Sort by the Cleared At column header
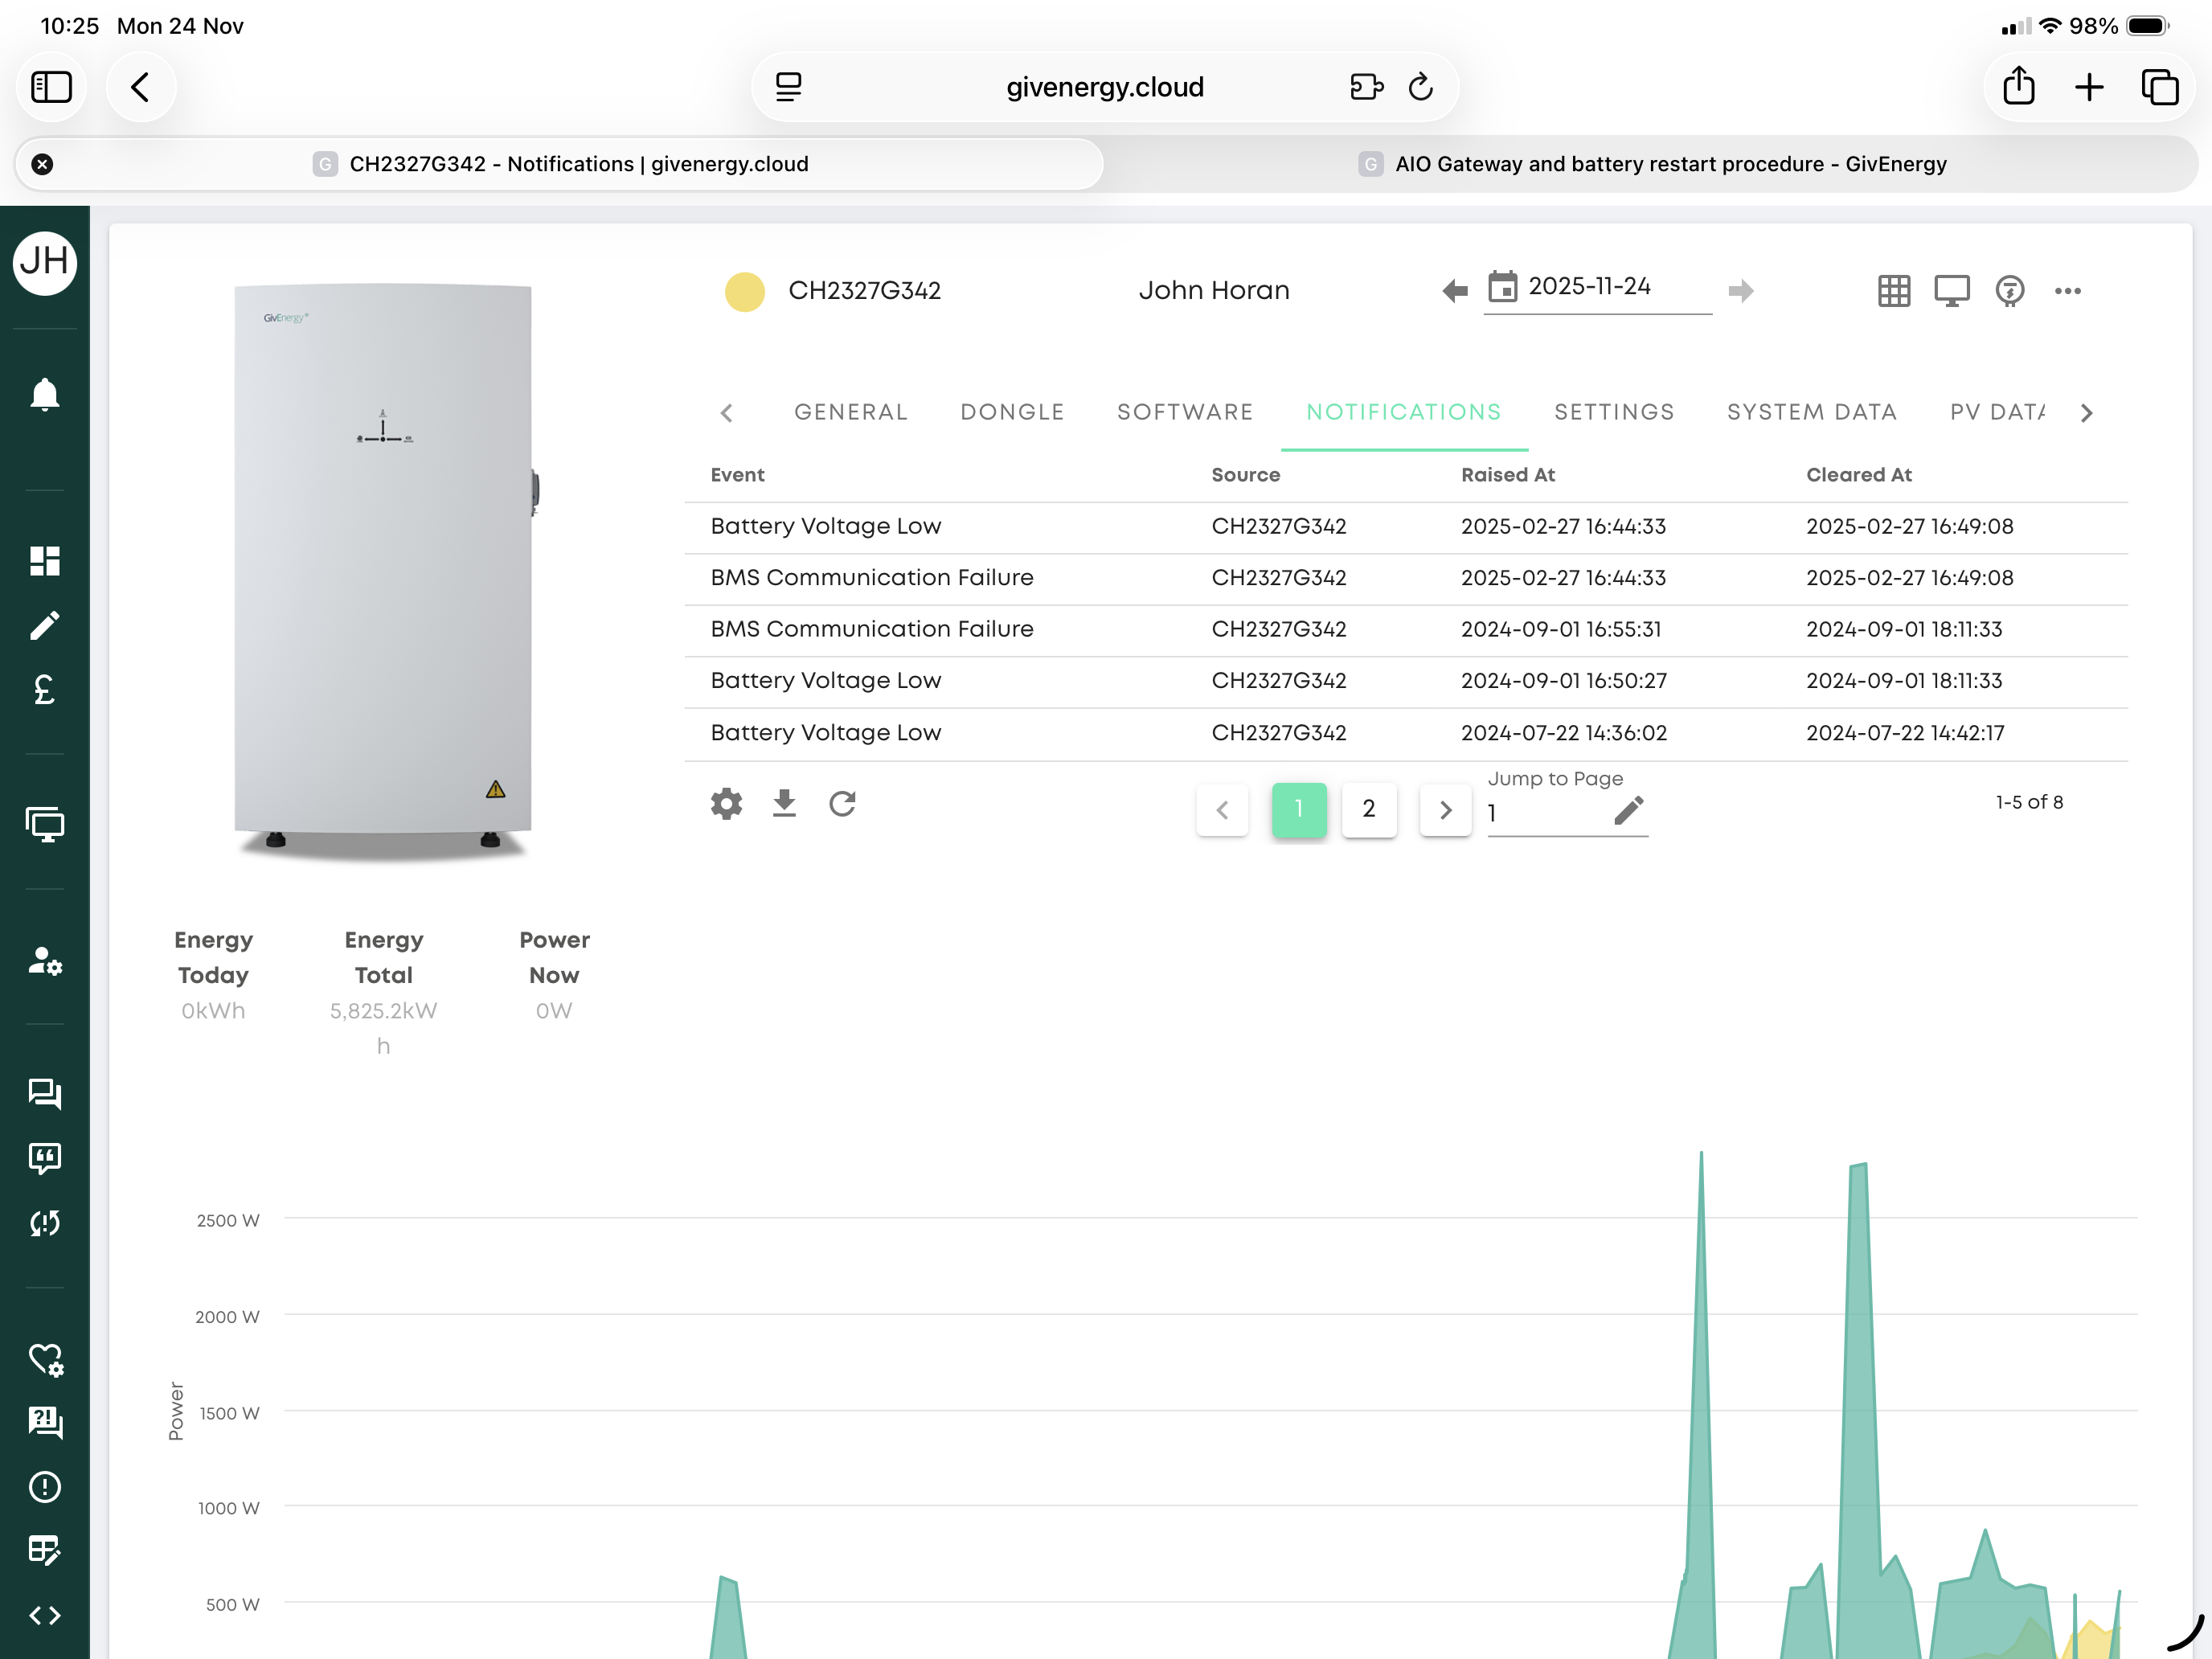This screenshot has width=2212, height=1659. pyautogui.click(x=1858, y=475)
